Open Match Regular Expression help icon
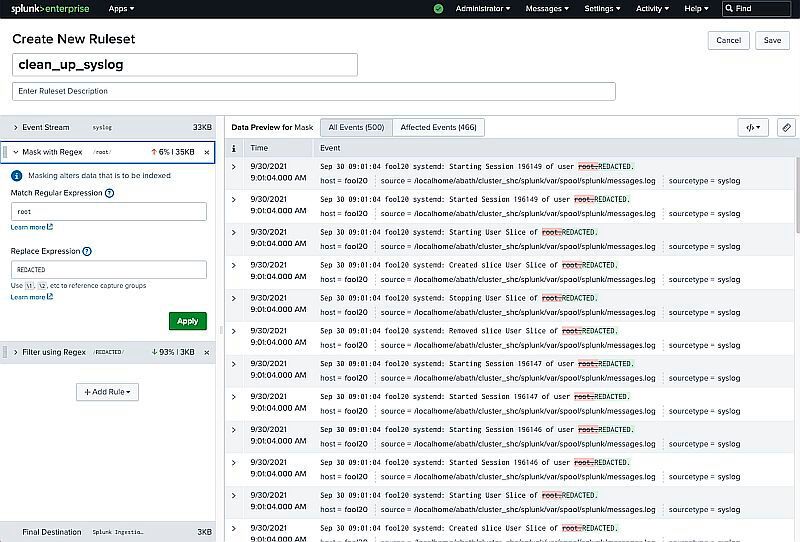This screenshot has height=542, width=800. pyautogui.click(x=109, y=193)
